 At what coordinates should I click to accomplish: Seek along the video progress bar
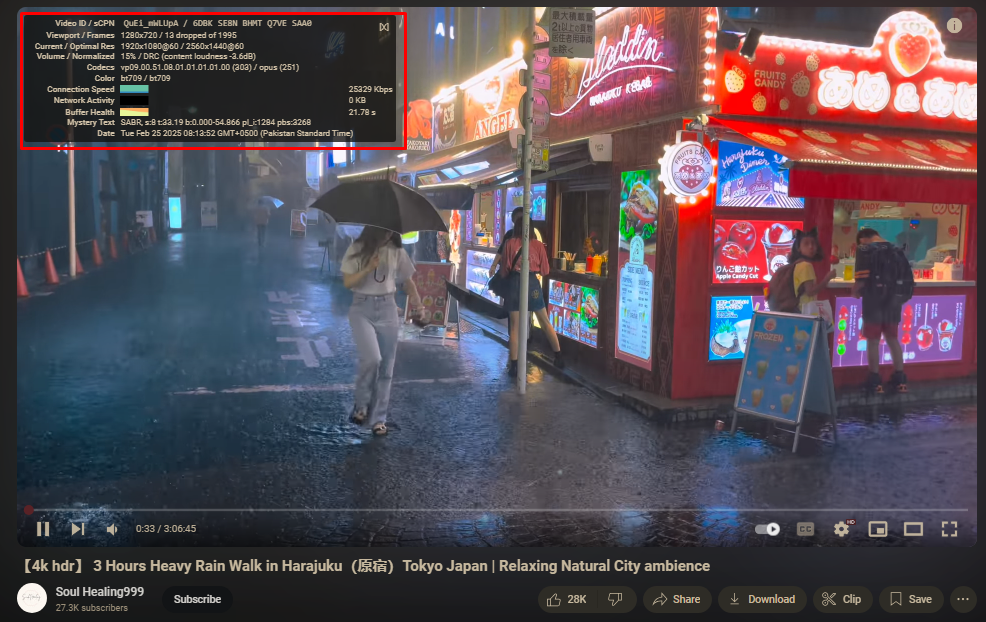tap(497, 509)
